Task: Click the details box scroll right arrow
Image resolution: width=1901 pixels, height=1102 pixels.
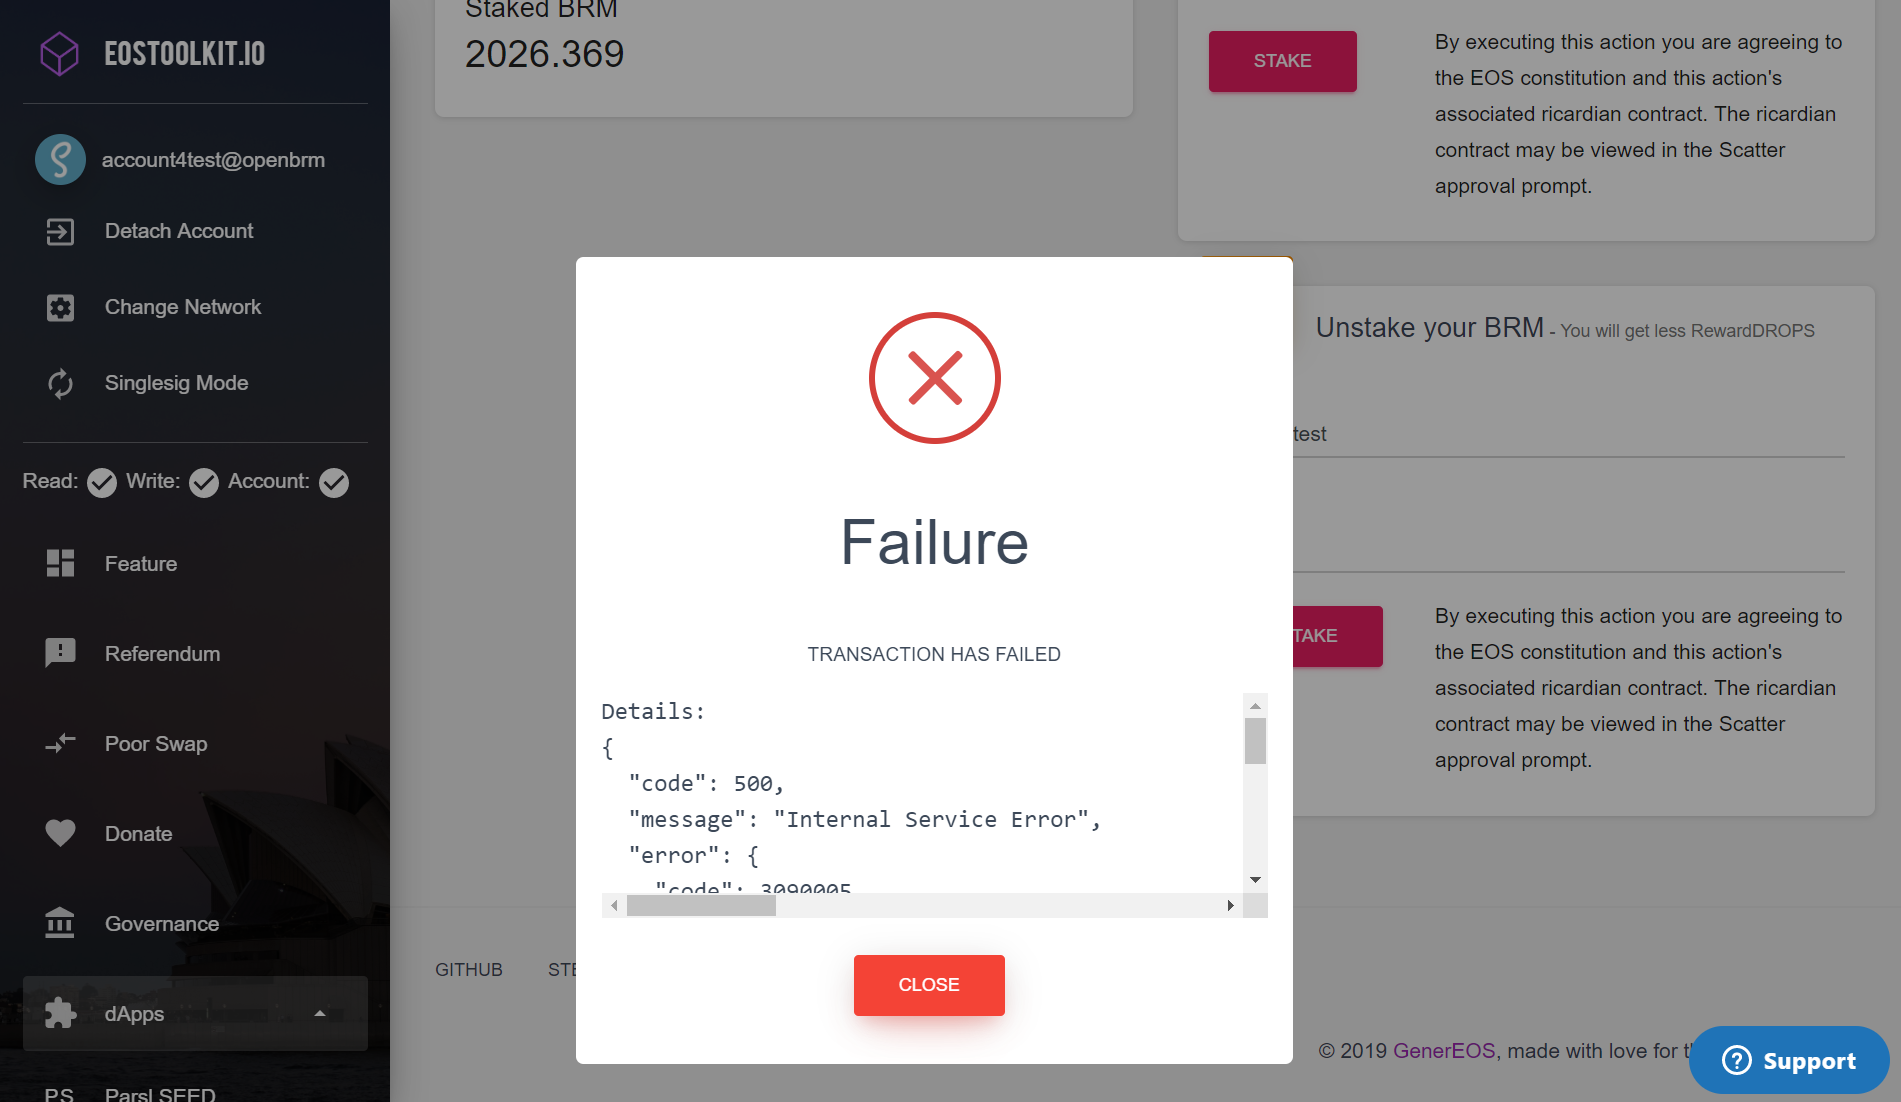Action: [1231, 906]
